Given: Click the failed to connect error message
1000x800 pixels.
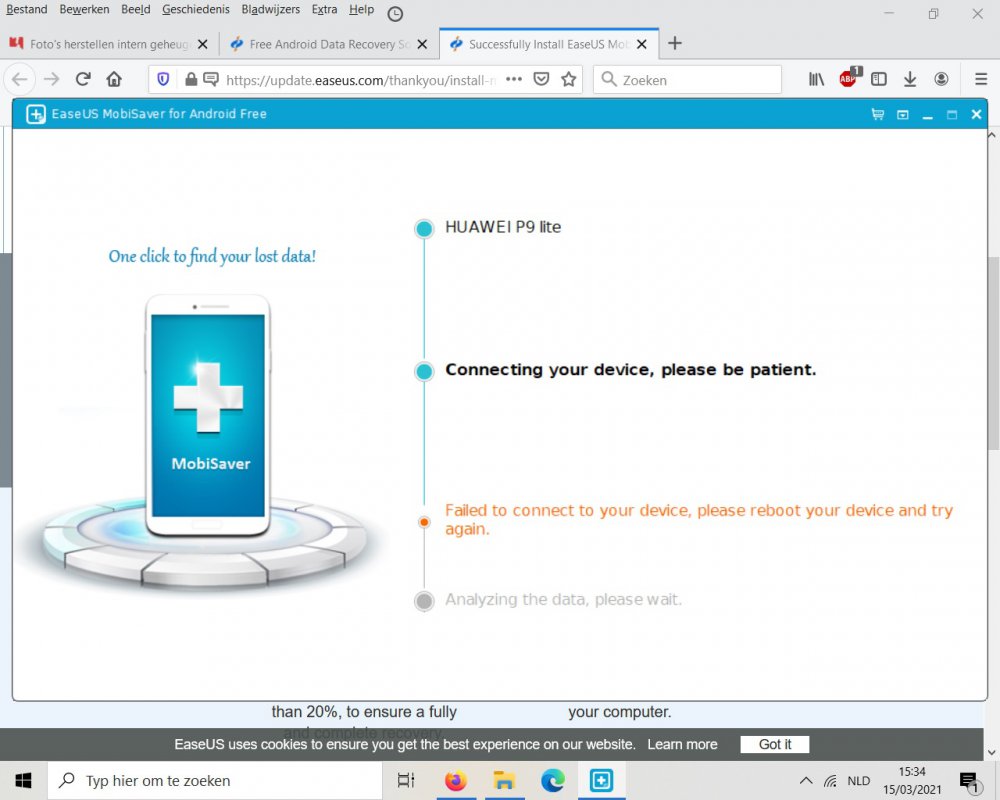Looking at the screenshot, I should click(x=699, y=519).
